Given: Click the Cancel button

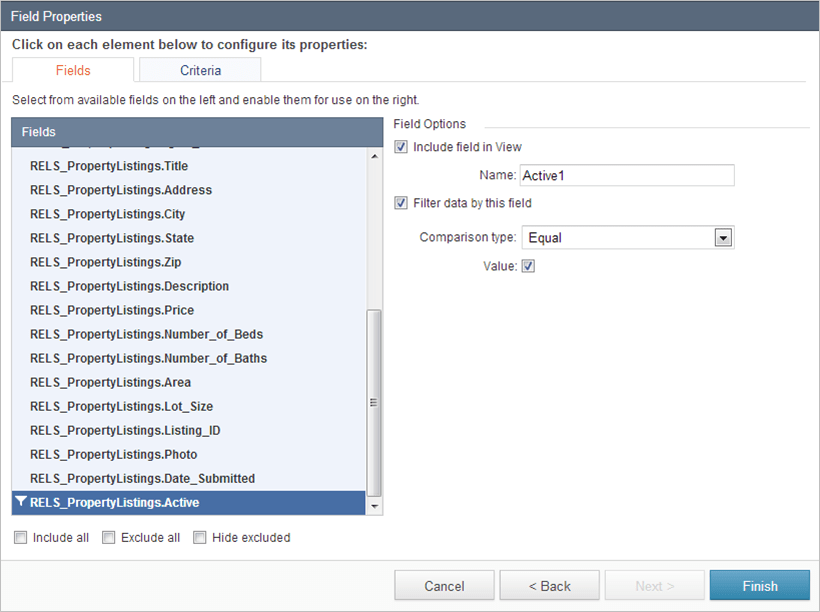Looking at the screenshot, I should [444, 585].
